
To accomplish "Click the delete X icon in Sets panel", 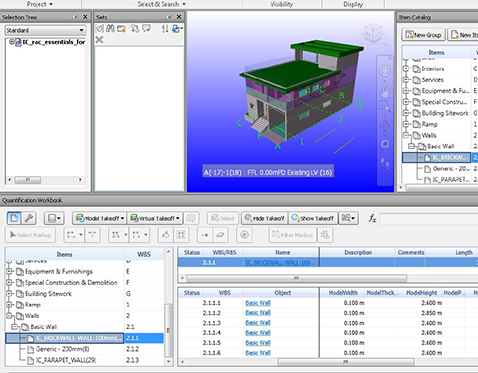I will (x=99, y=40).
